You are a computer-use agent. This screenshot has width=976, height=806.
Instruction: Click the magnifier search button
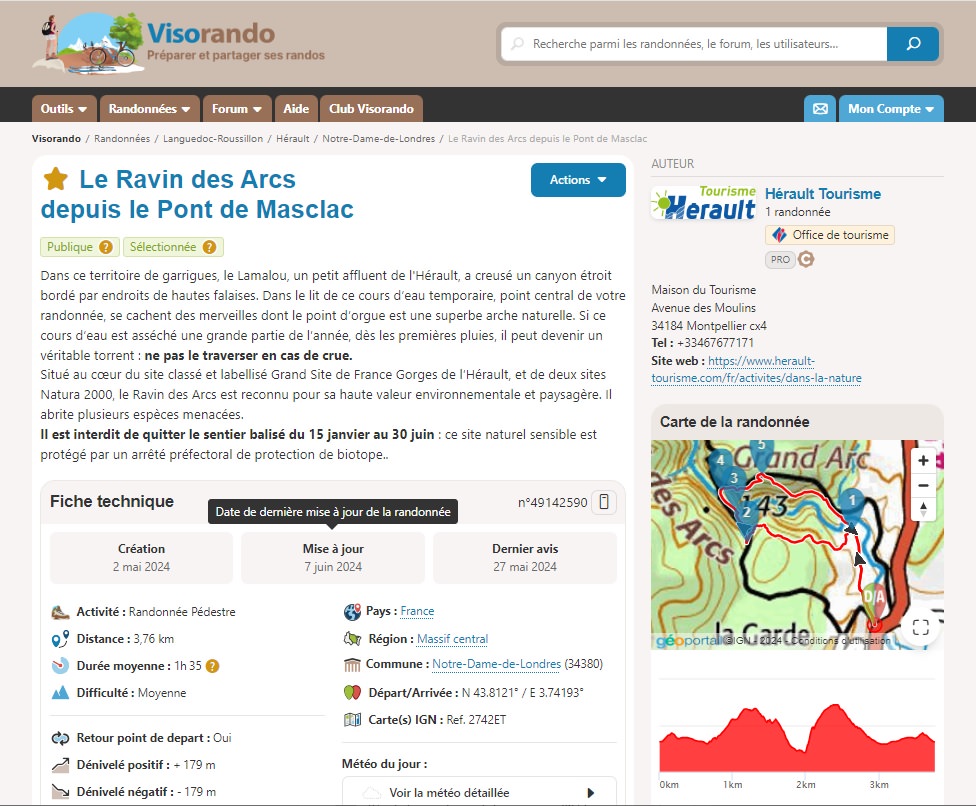click(912, 44)
